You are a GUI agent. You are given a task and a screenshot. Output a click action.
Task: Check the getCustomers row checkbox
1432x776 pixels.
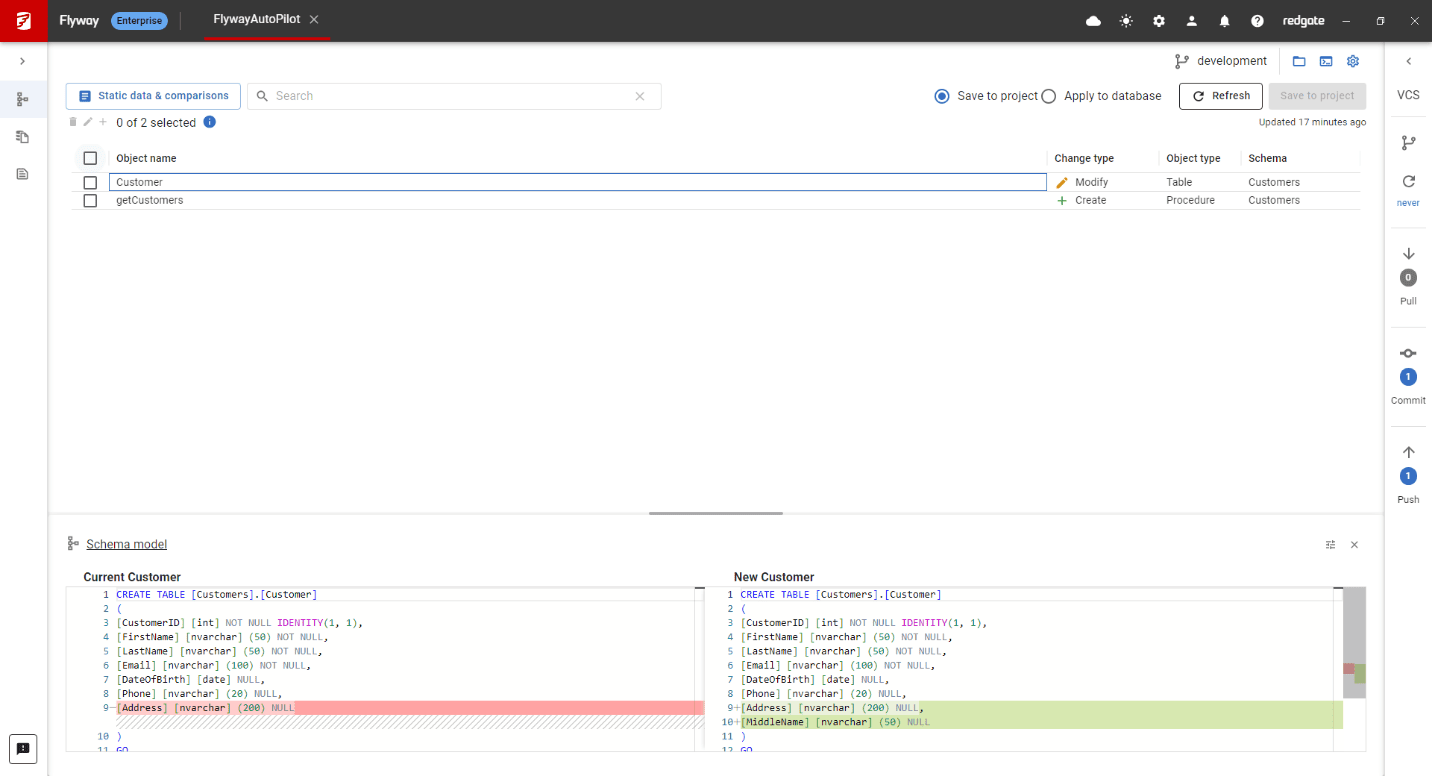pyautogui.click(x=90, y=201)
